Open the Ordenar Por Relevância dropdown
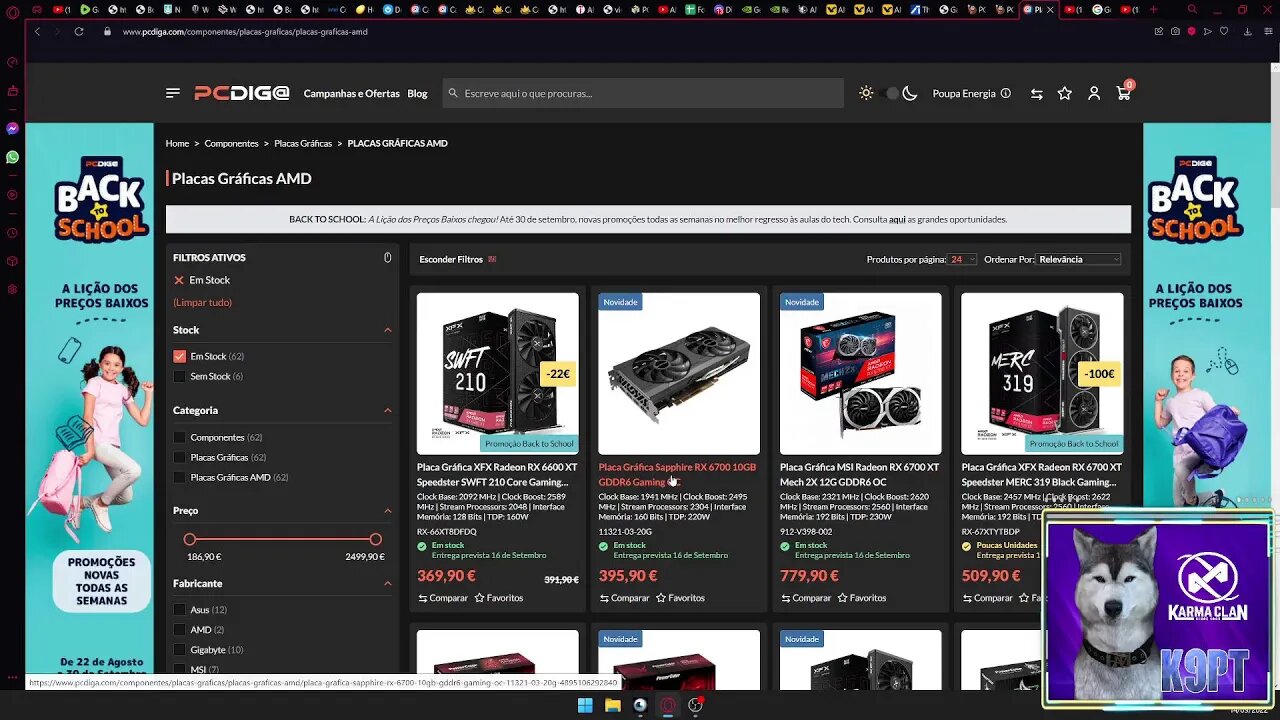Image resolution: width=1280 pixels, height=720 pixels. coord(1079,259)
